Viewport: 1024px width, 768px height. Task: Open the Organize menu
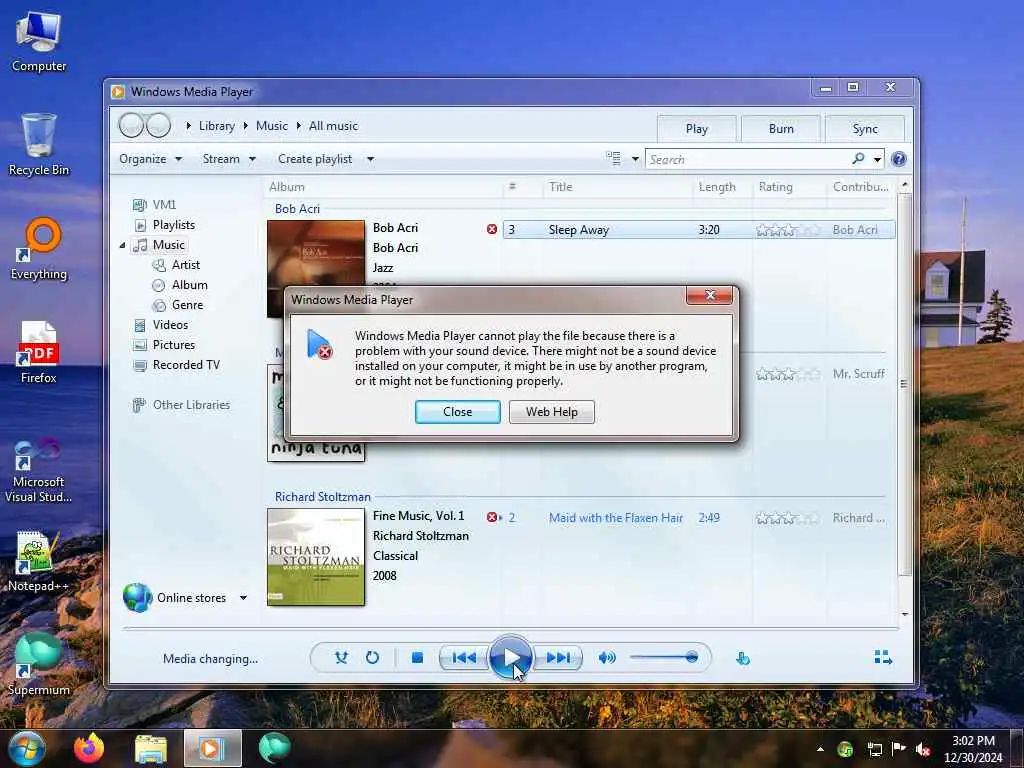150,159
